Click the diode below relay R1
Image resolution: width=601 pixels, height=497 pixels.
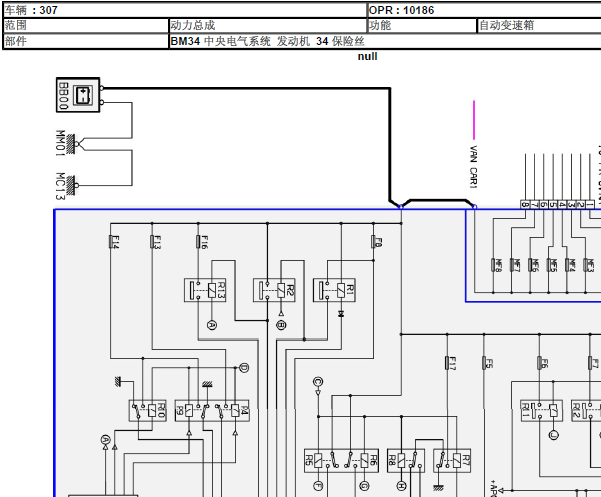coord(341,314)
